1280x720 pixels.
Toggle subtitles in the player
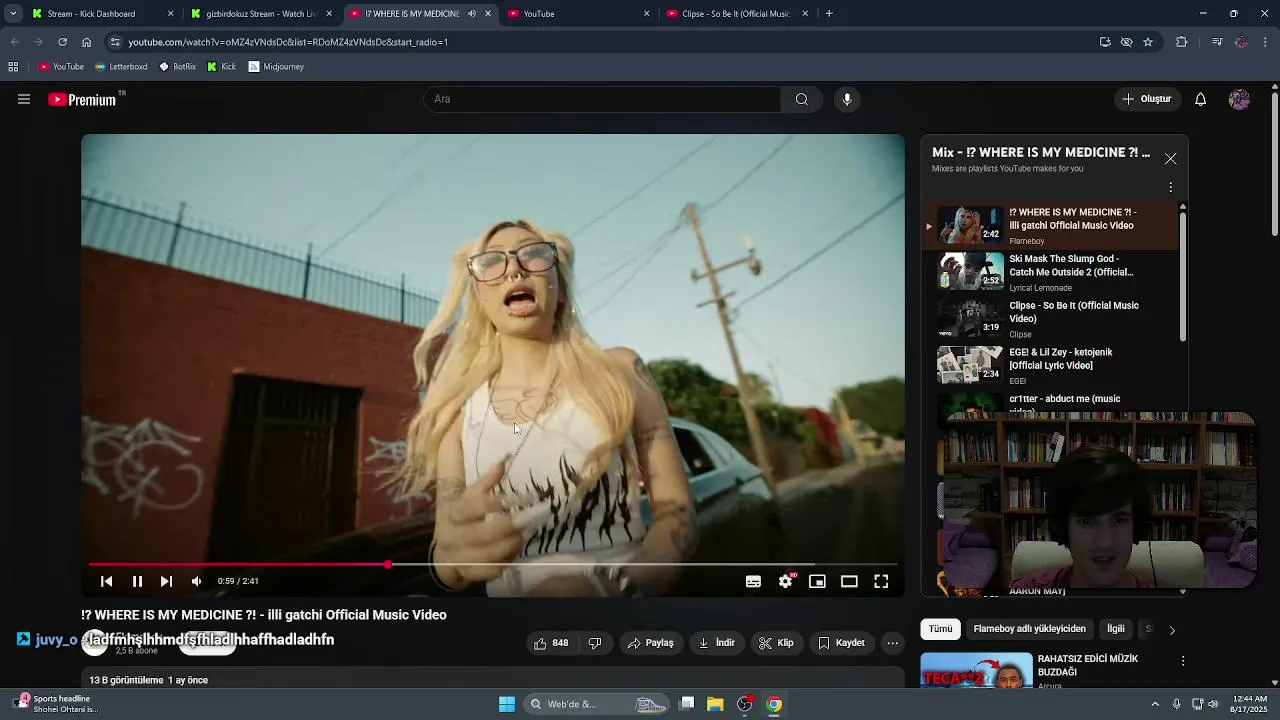click(x=753, y=581)
